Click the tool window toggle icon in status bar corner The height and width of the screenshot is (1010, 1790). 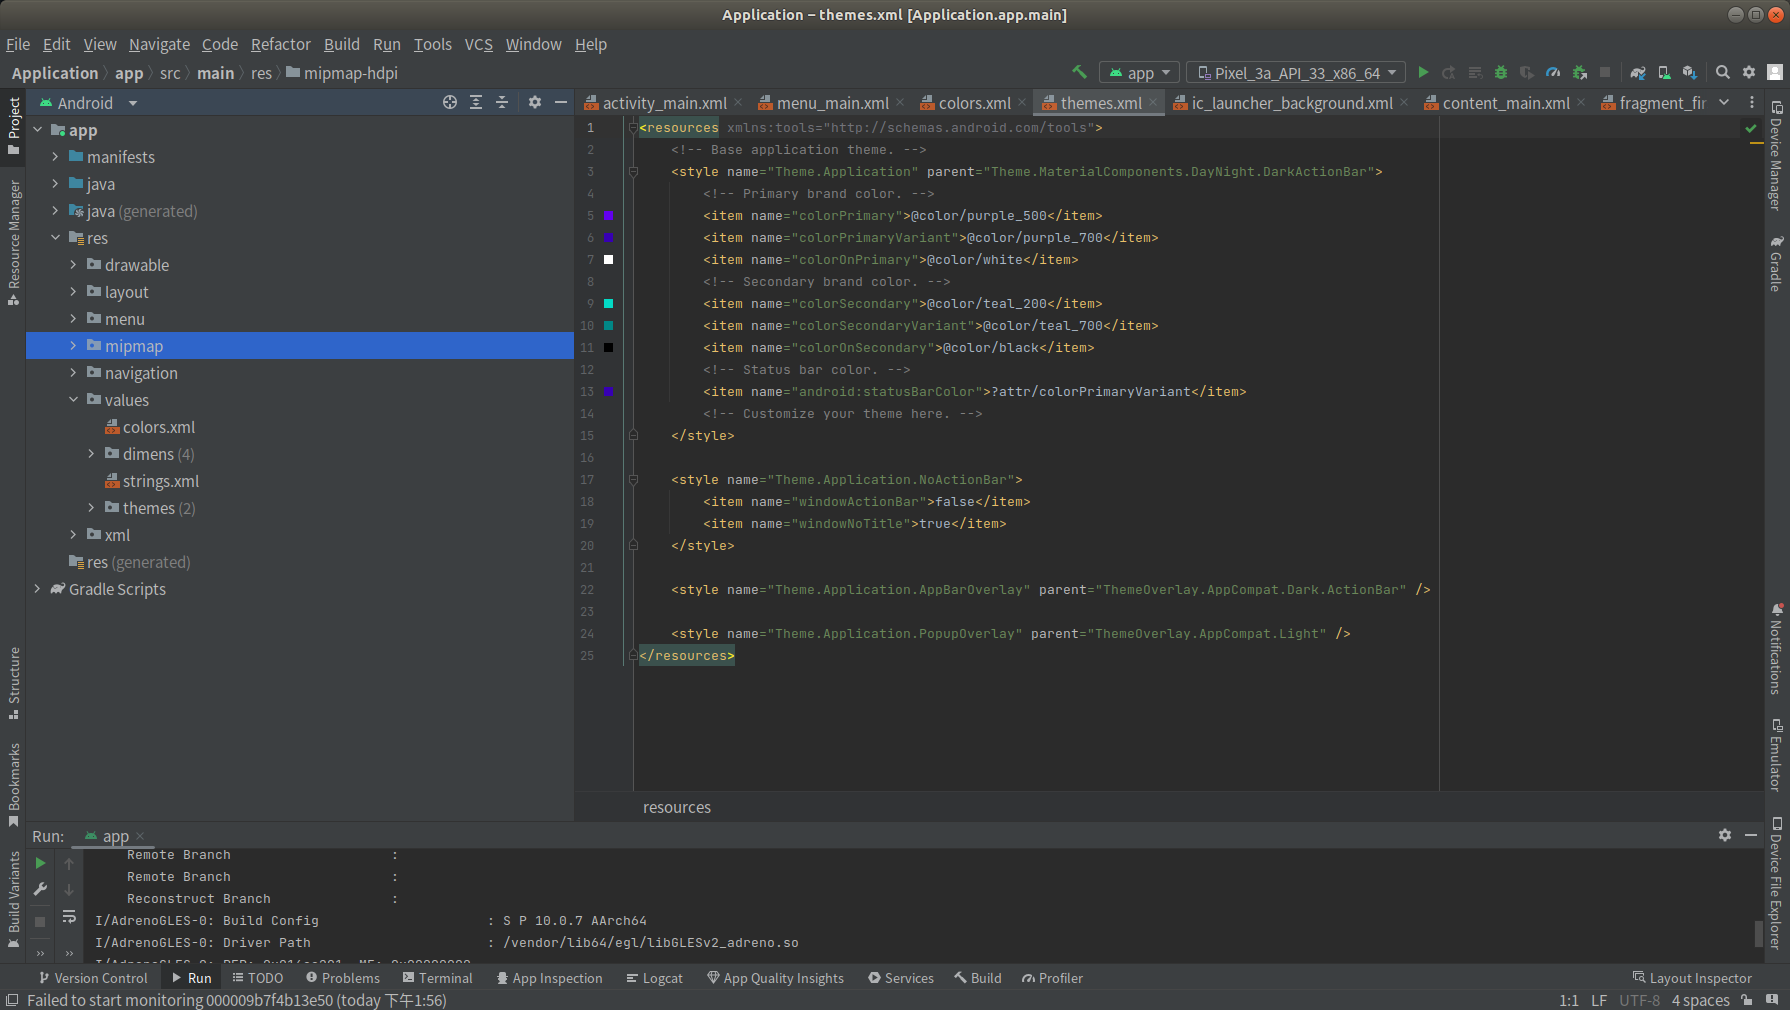coord(12,1000)
